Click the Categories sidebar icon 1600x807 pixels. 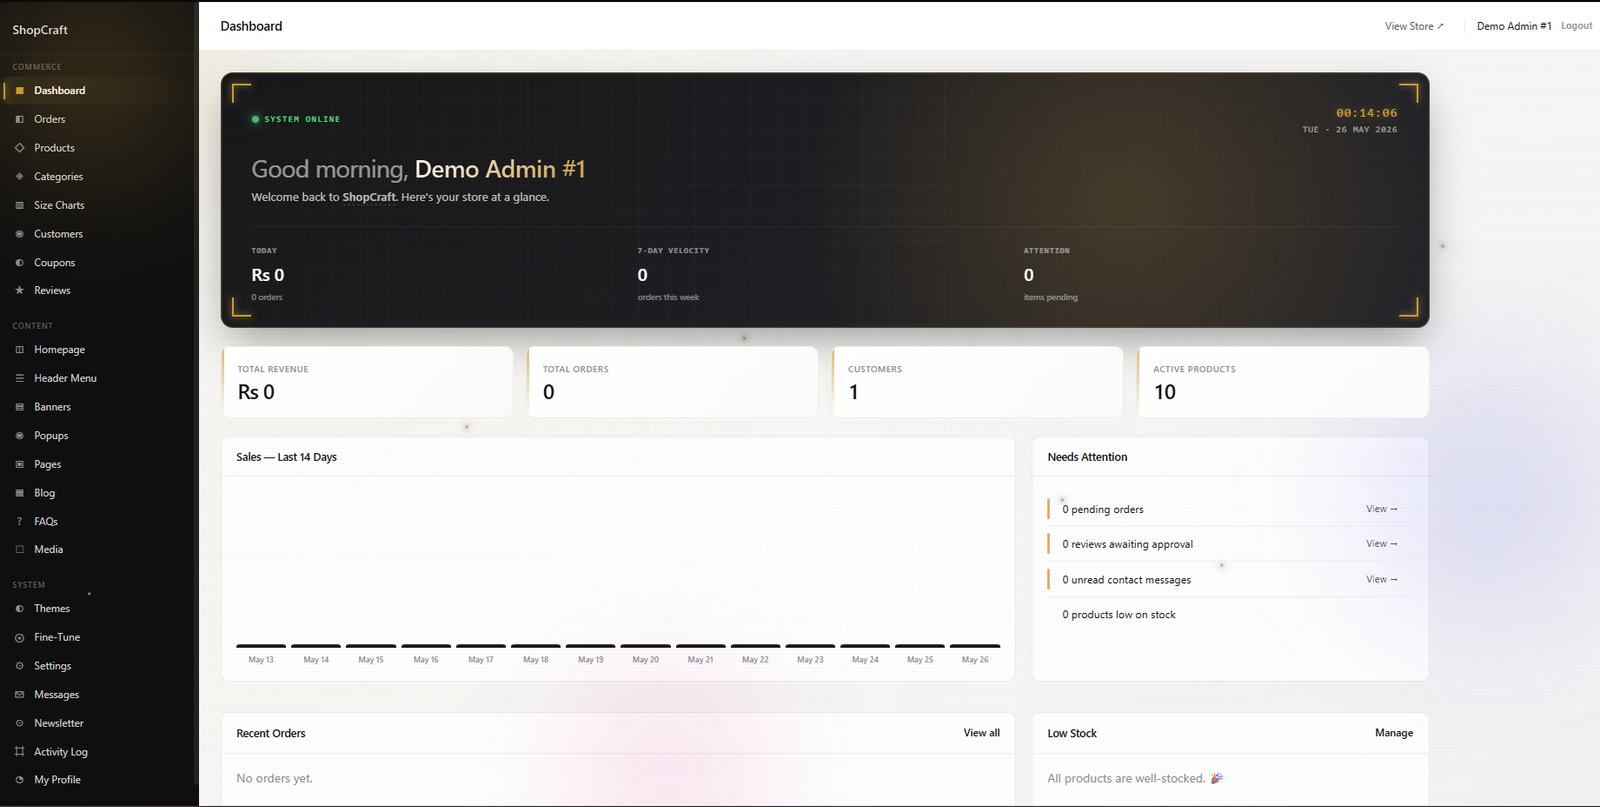19,176
